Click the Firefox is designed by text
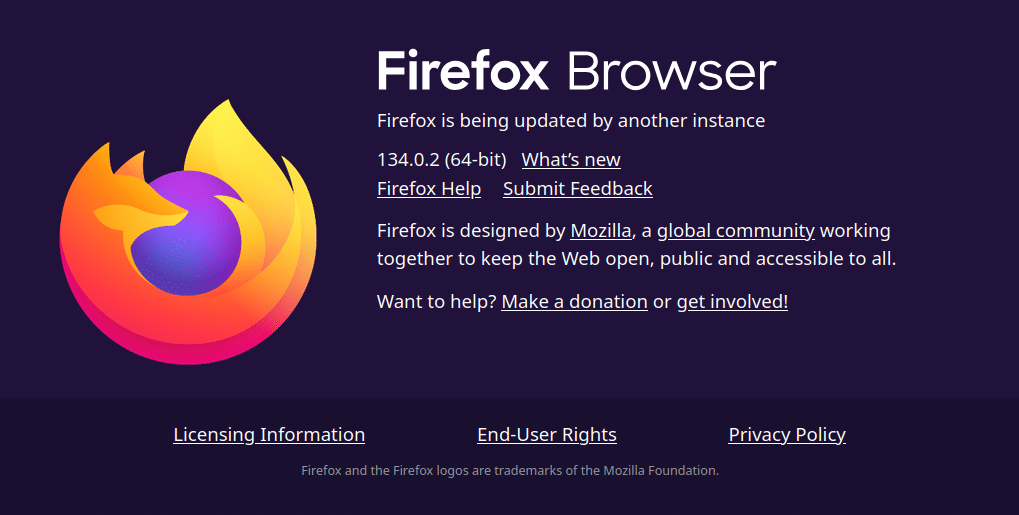Image resolution: width=1019 pixels, height=515 pixels. pos(471,231)
